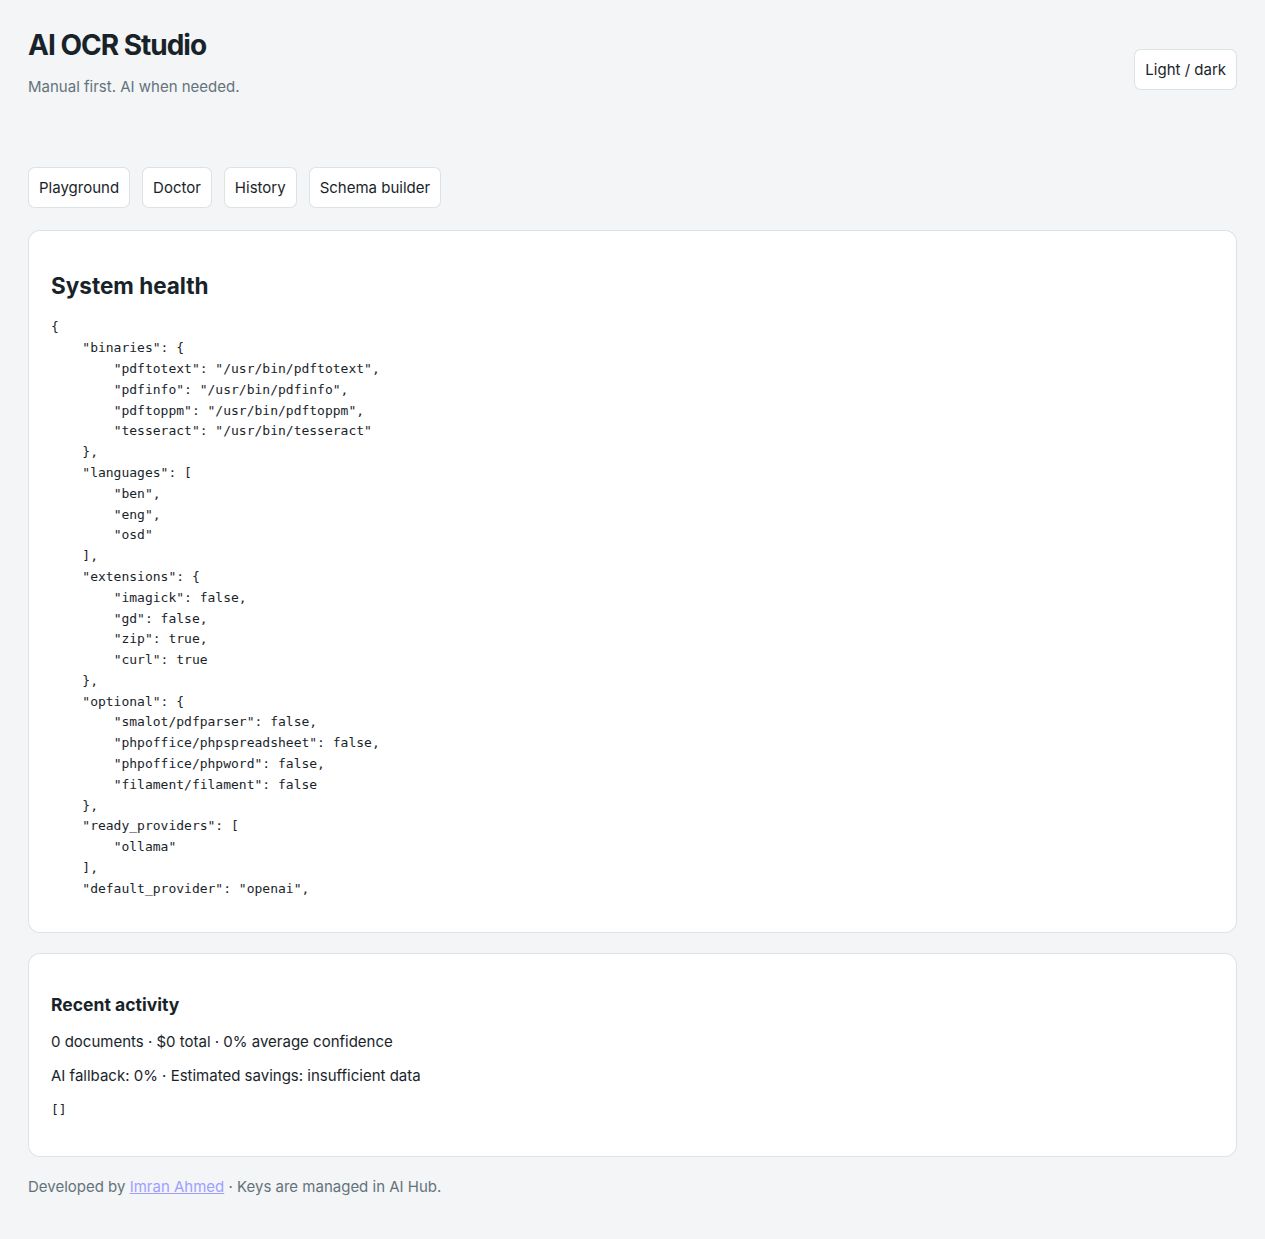Click the "ben" language entry
Viewport: 1265px width, 1239px height.
tap(137, 494)
